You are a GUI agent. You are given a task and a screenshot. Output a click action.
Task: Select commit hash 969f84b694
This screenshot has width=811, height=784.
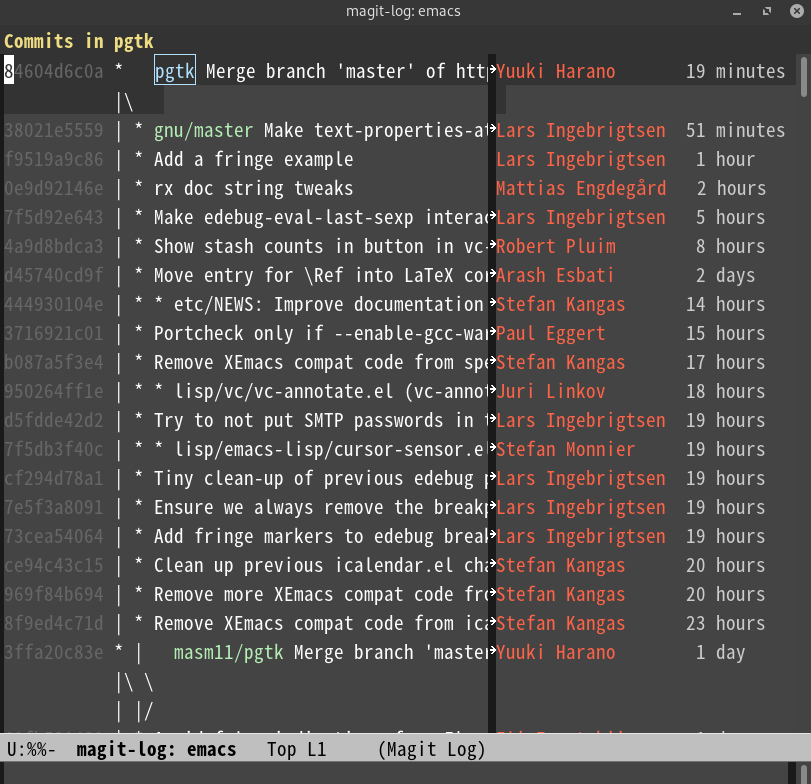click(x=54, y=594)
